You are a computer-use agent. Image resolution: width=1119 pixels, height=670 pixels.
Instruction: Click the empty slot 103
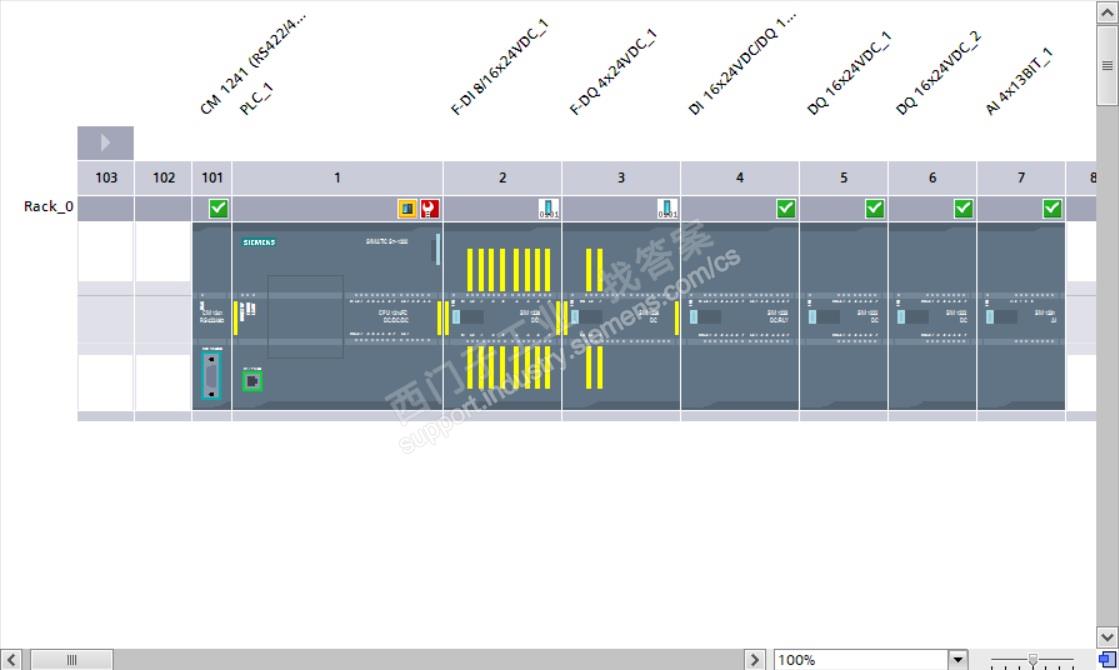[106, 316]
